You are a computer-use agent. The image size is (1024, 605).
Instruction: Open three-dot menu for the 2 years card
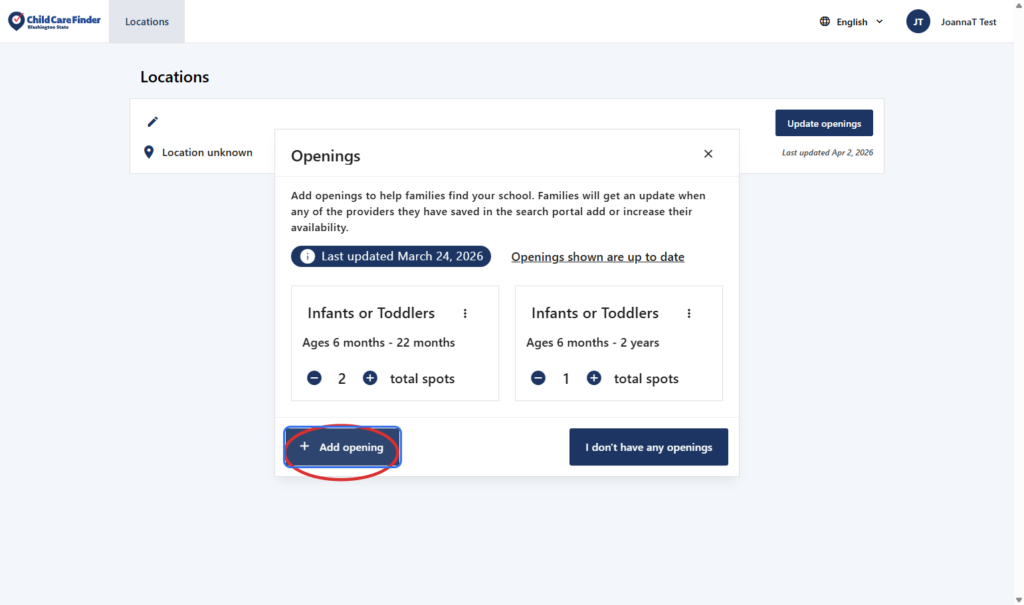689,313
